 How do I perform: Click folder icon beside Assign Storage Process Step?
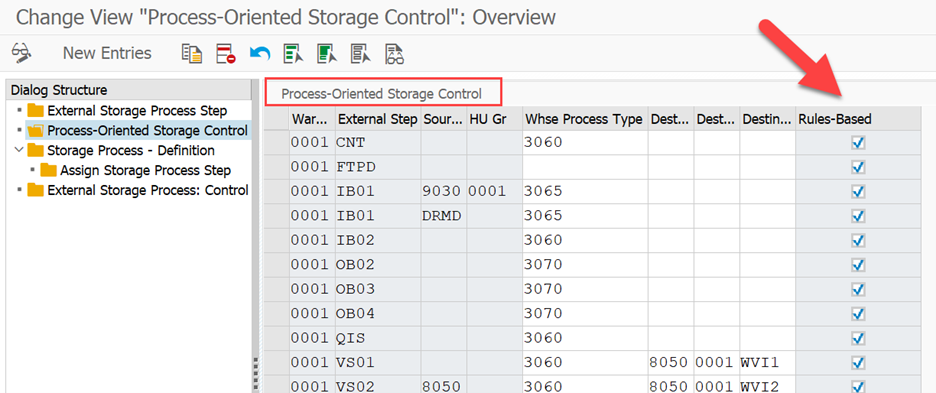pos(48,170)
